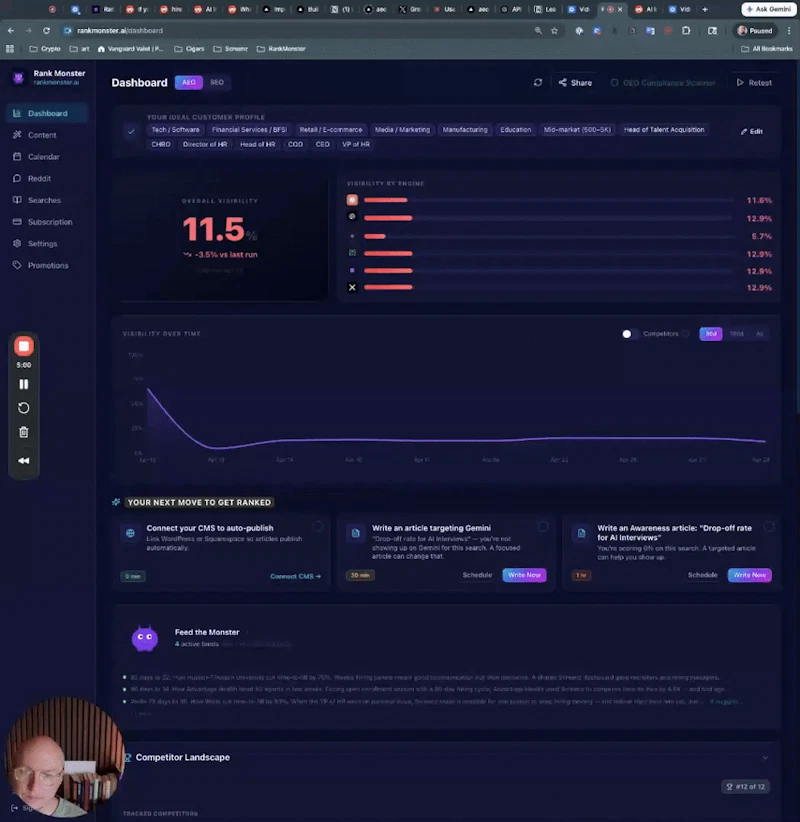Select the 180d time range
Viewport: 800px width, 822px height.
point(737,334)
